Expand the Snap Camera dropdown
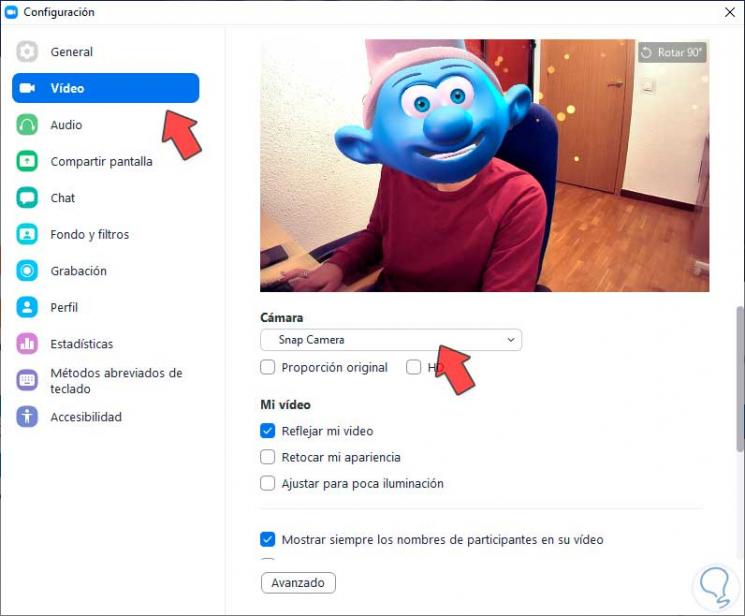Screen dimensions: 745x616 coord(391,340)
